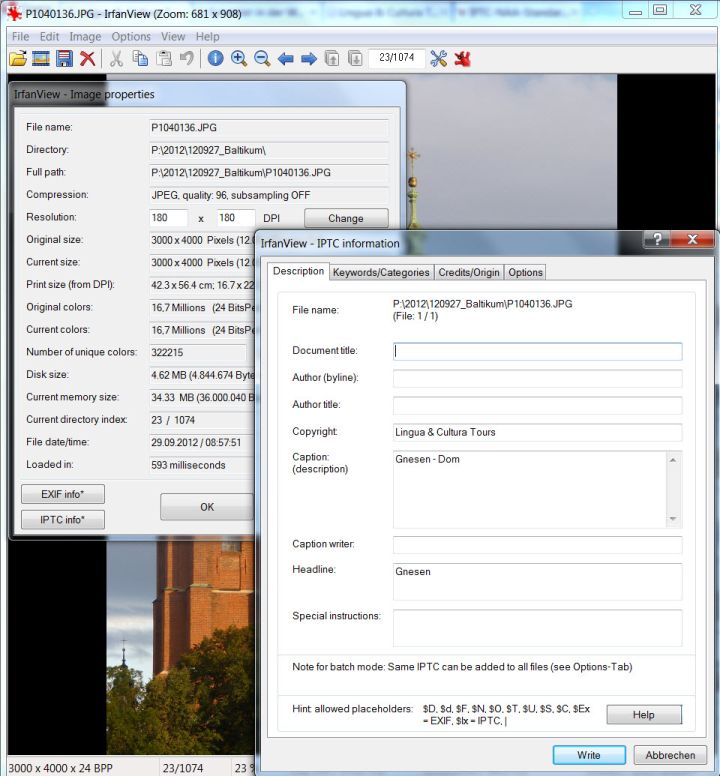The width and height of the screenshot is (720, 776).
Task: Open the Settings wrench-and-screwdriver icon
Action: point(438,58)
